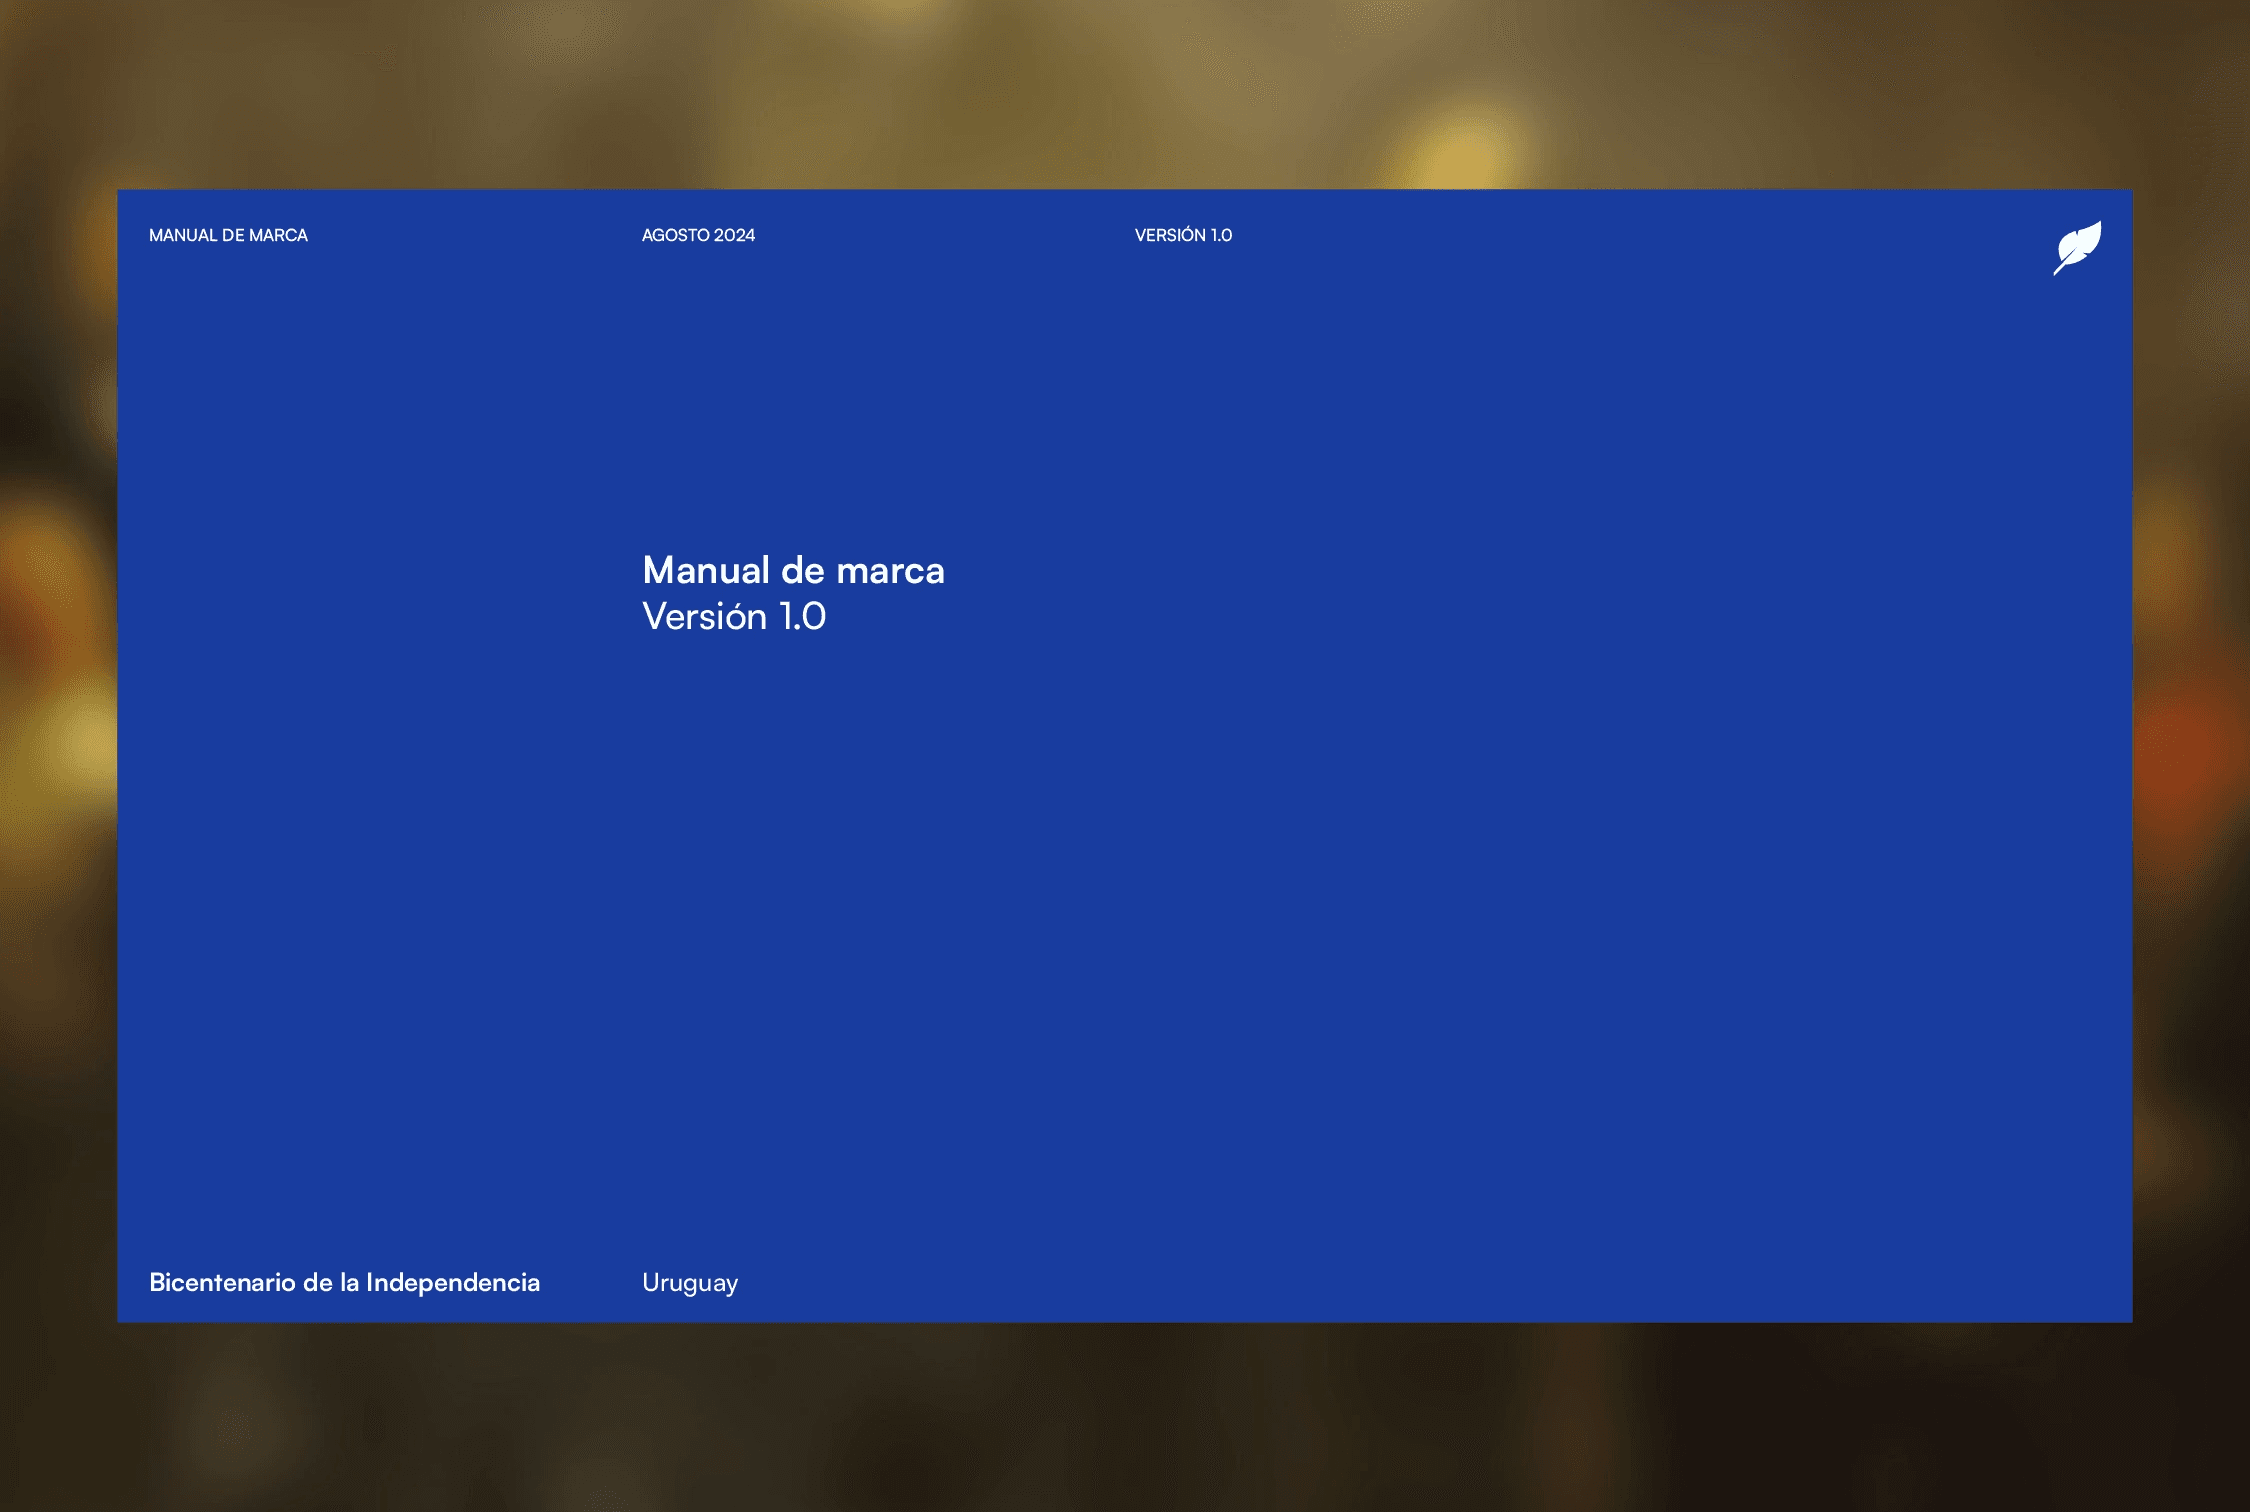Viewport: 2250px width, 1512px height.
Task: Click '1.0' in the large subtitle
Action: pos(802,616)
